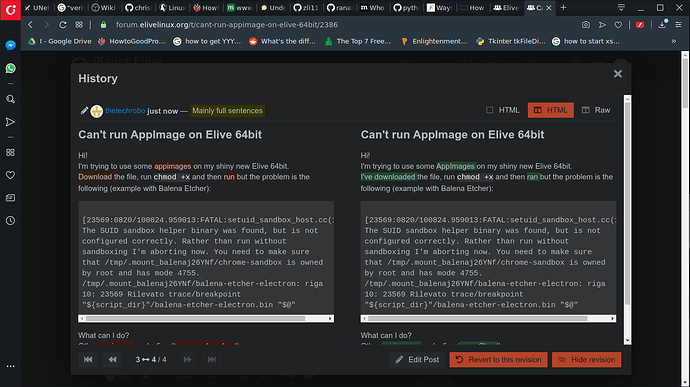This screenshot has width=690, height=387.
Task: Select Raw view mode
Action: [596, 110]
